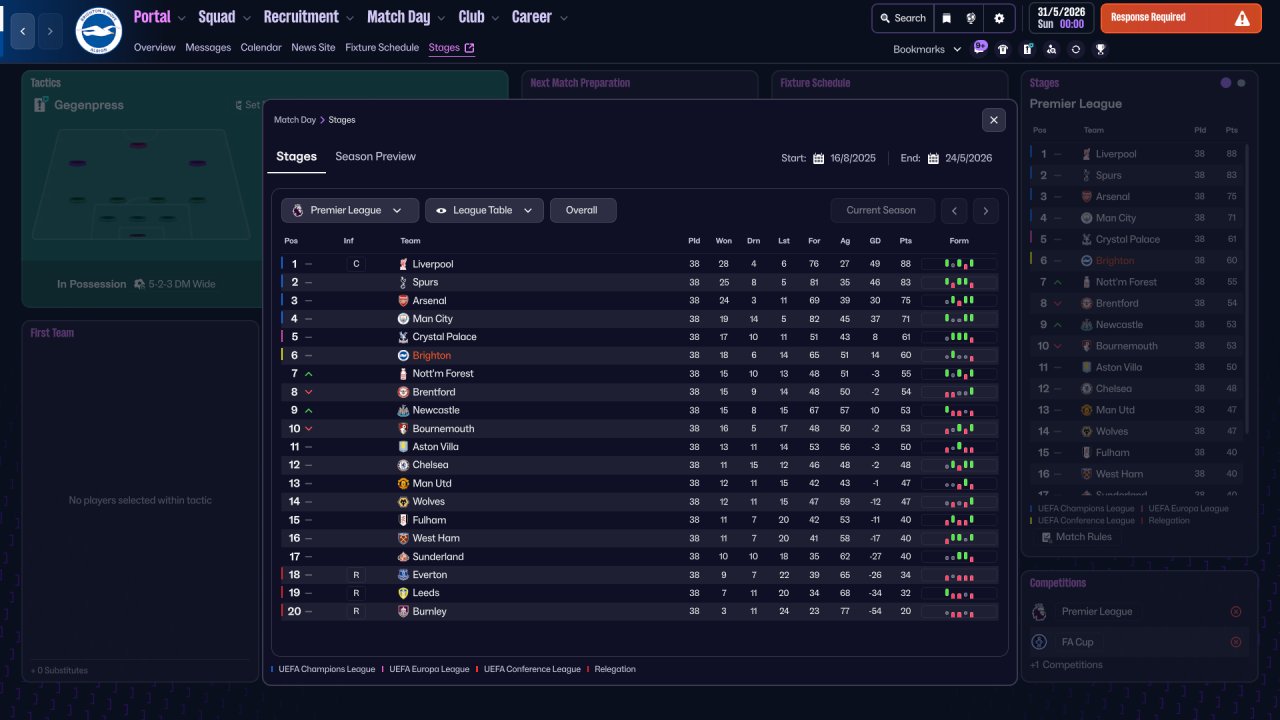Open settings with the gear icon
Viewport: 1280px width, 720px height.
point(999,18)
